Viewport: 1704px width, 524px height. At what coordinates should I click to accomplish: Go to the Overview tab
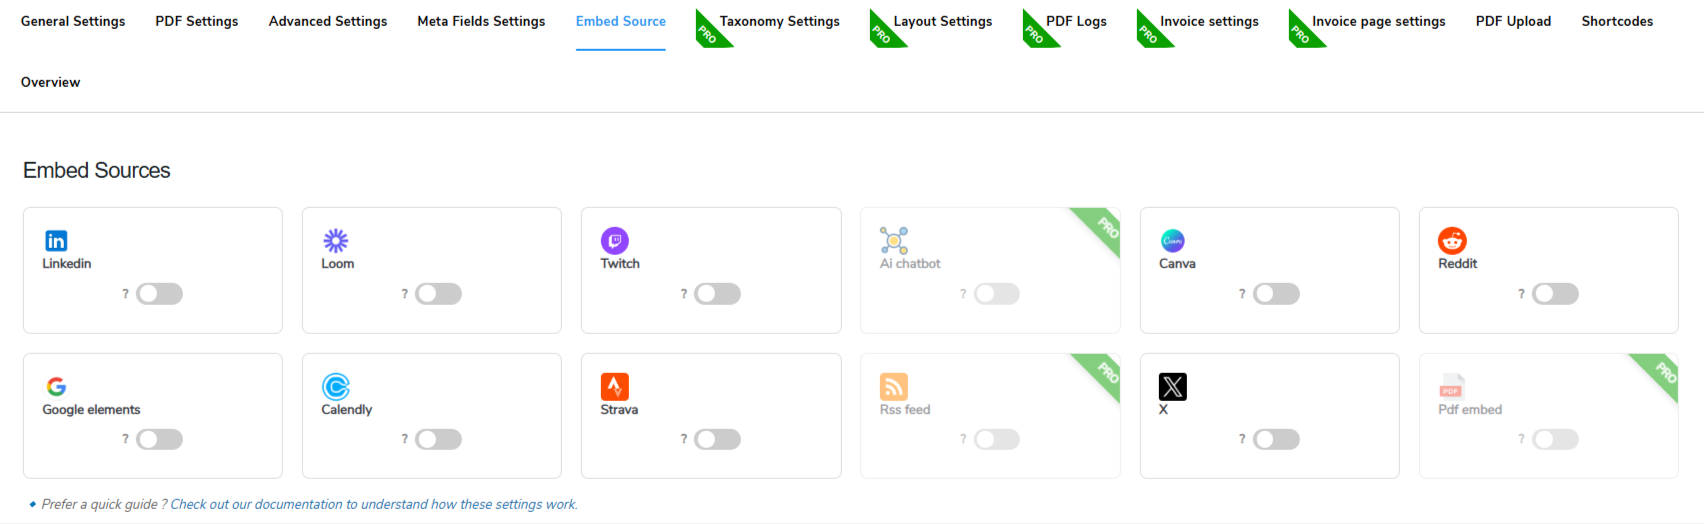coord(51,82)
